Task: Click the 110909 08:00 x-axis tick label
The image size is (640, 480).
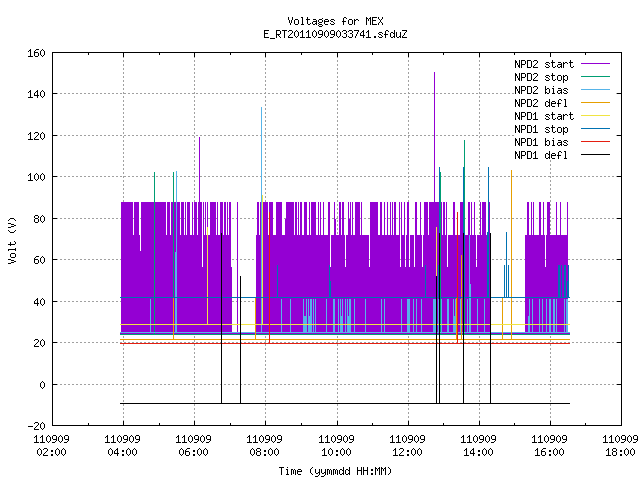Action: [x=264, y=446]
